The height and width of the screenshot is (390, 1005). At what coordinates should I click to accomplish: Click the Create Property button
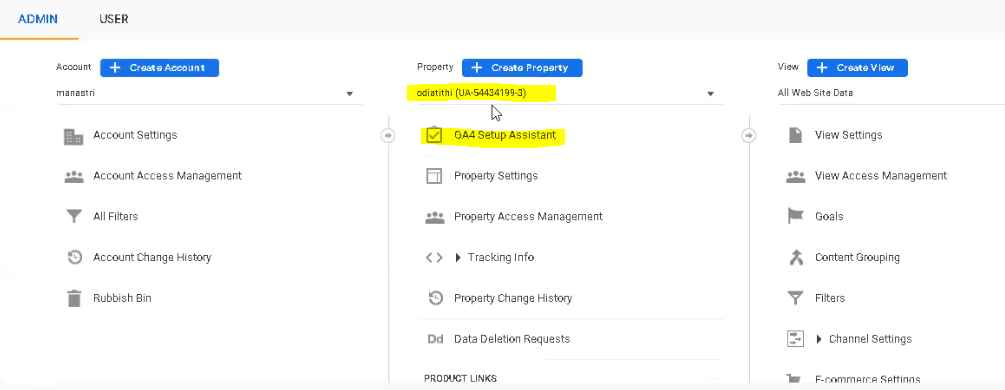pos(522,67)
